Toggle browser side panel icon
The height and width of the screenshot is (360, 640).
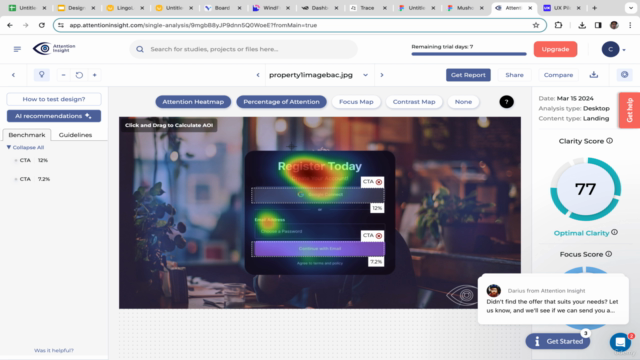click(x=598, y=25)
